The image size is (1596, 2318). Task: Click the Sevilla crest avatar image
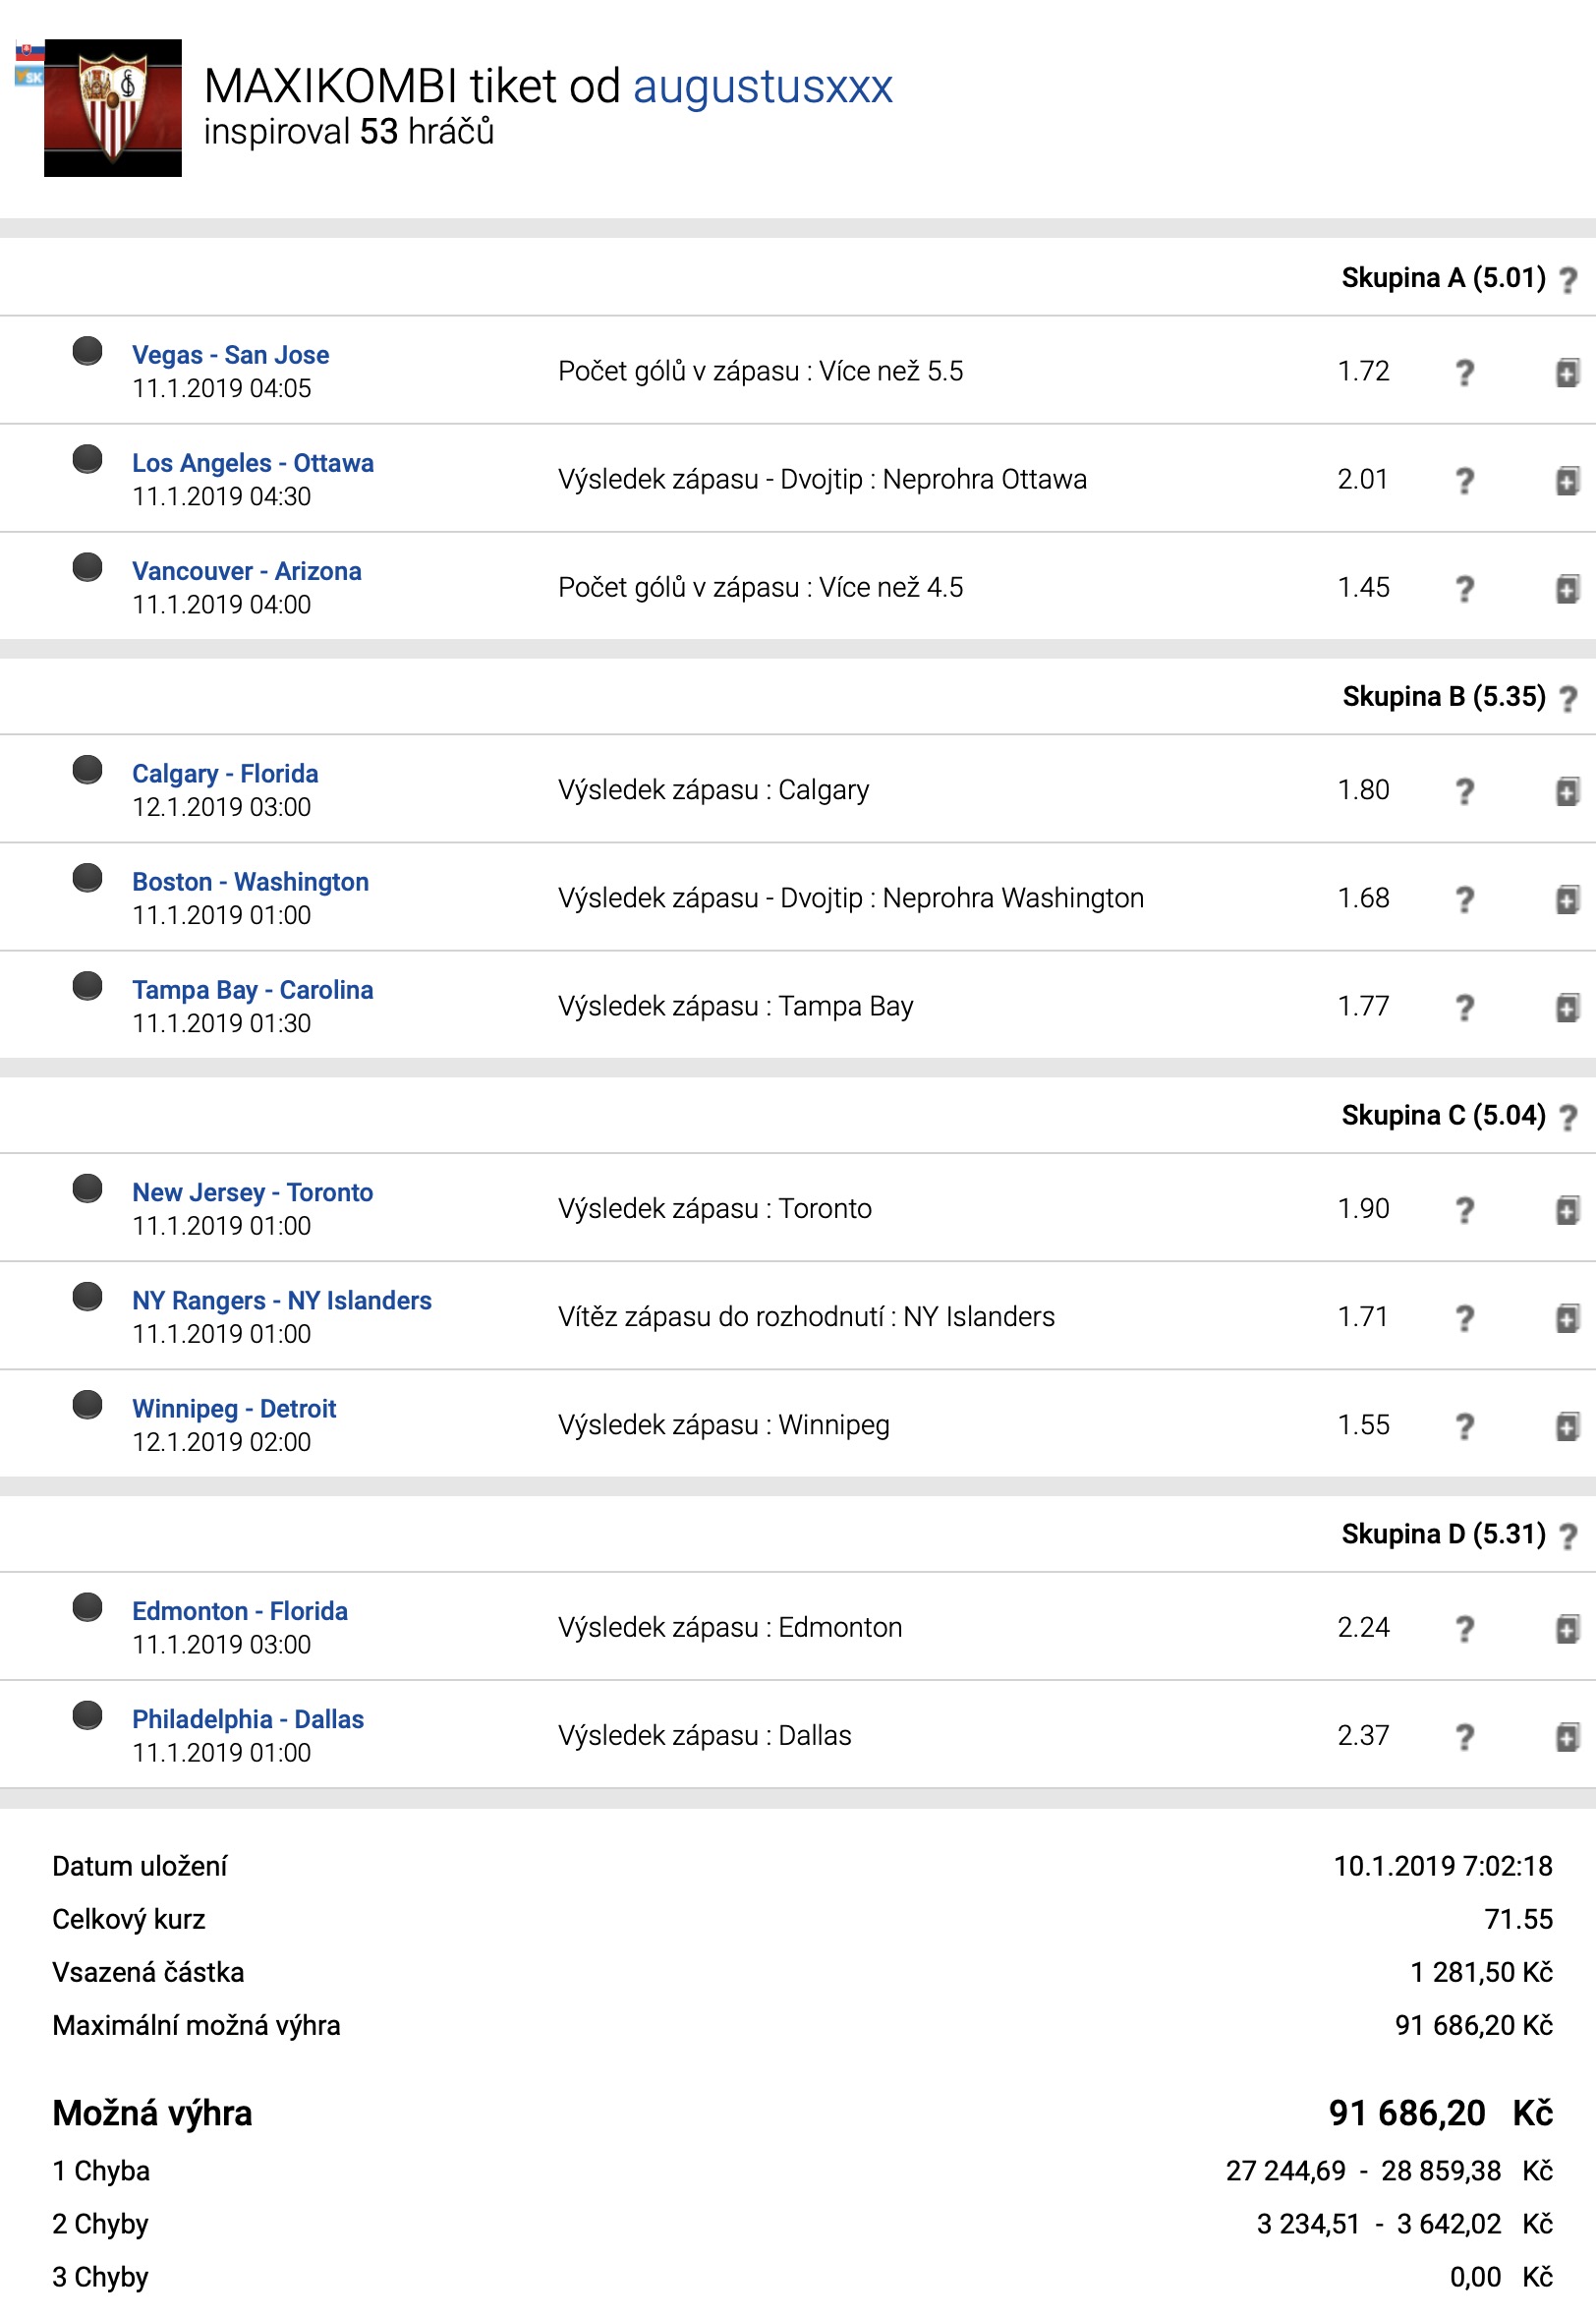[x=113, y=108]
